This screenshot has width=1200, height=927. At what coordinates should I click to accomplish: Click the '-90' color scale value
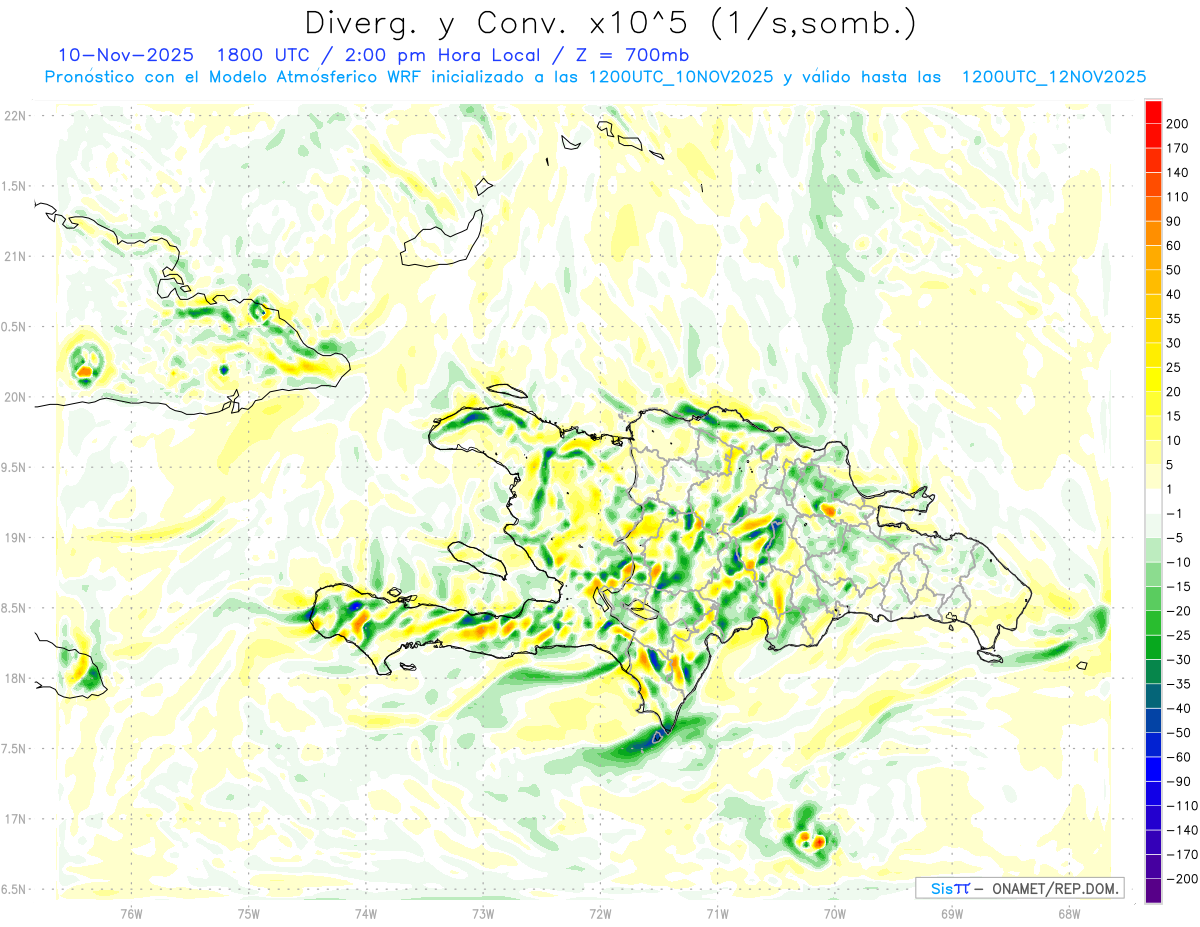click(x=1180, y=782)
